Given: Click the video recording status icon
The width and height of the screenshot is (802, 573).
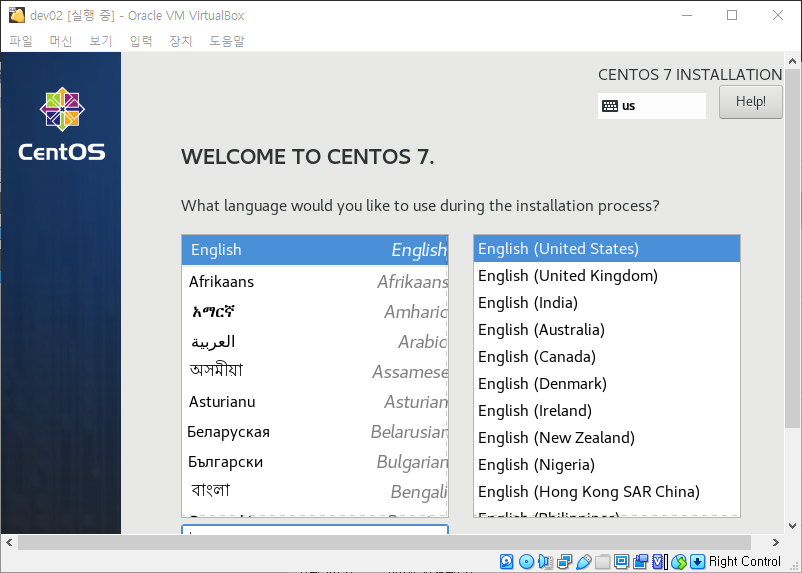Looking at the screenshot, I should coord(640,561).
